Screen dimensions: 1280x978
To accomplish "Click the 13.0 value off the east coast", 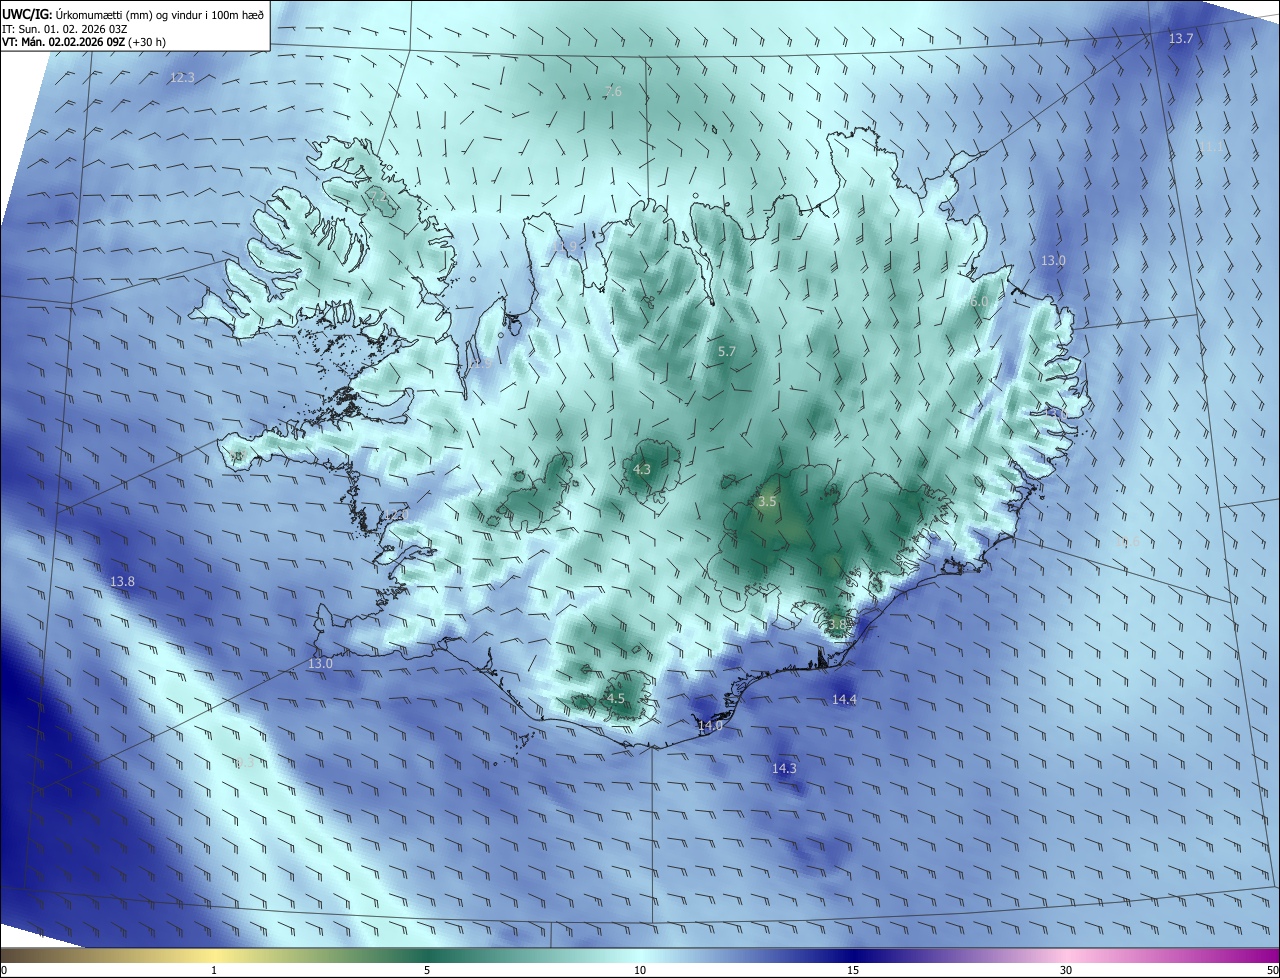I will tap(1053, 260).
